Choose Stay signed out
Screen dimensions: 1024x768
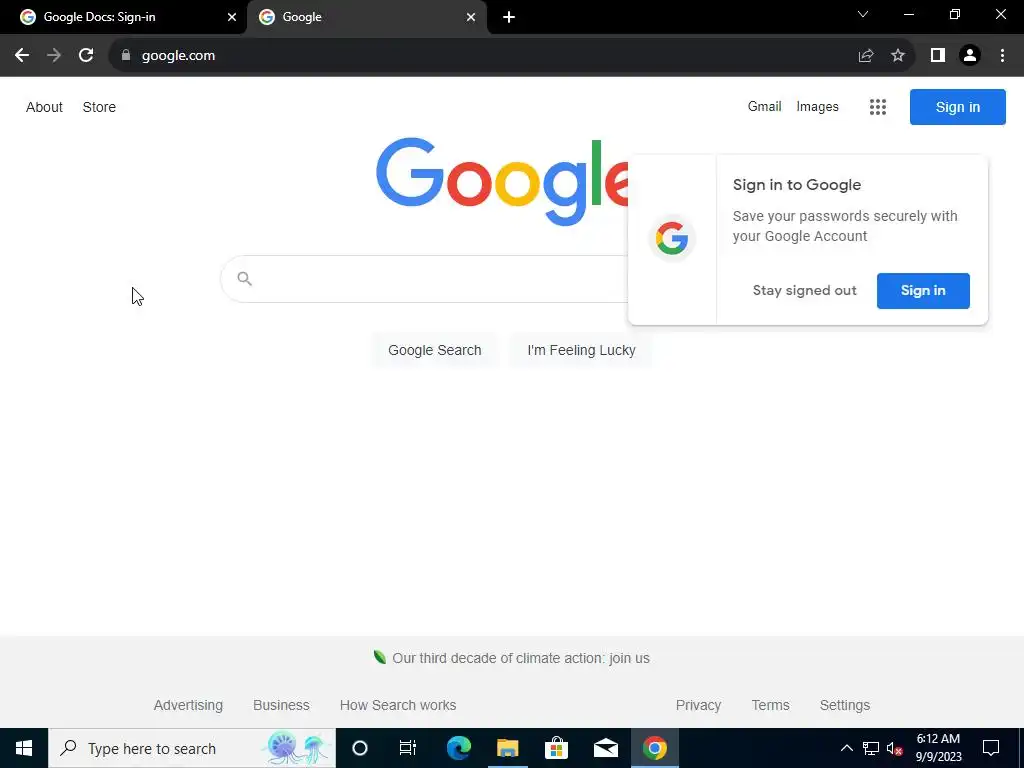(x=804, y=291)
